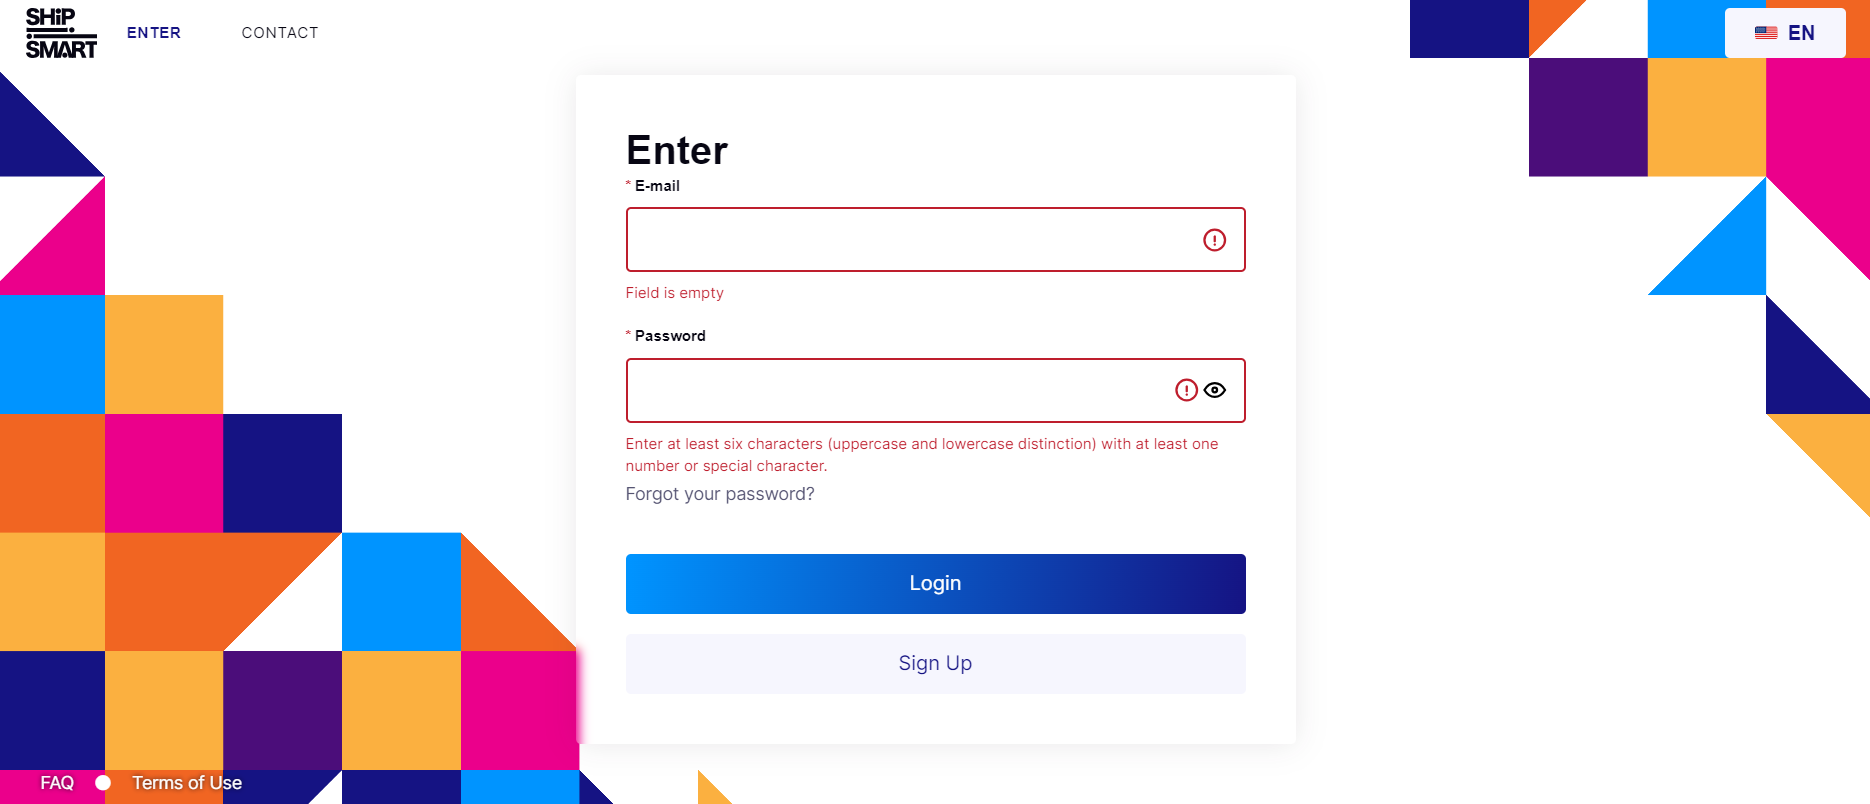Click the password field error warning icon
Image resolution: width=1870 pixels, height=804 pixels.
coord(1186,390)
